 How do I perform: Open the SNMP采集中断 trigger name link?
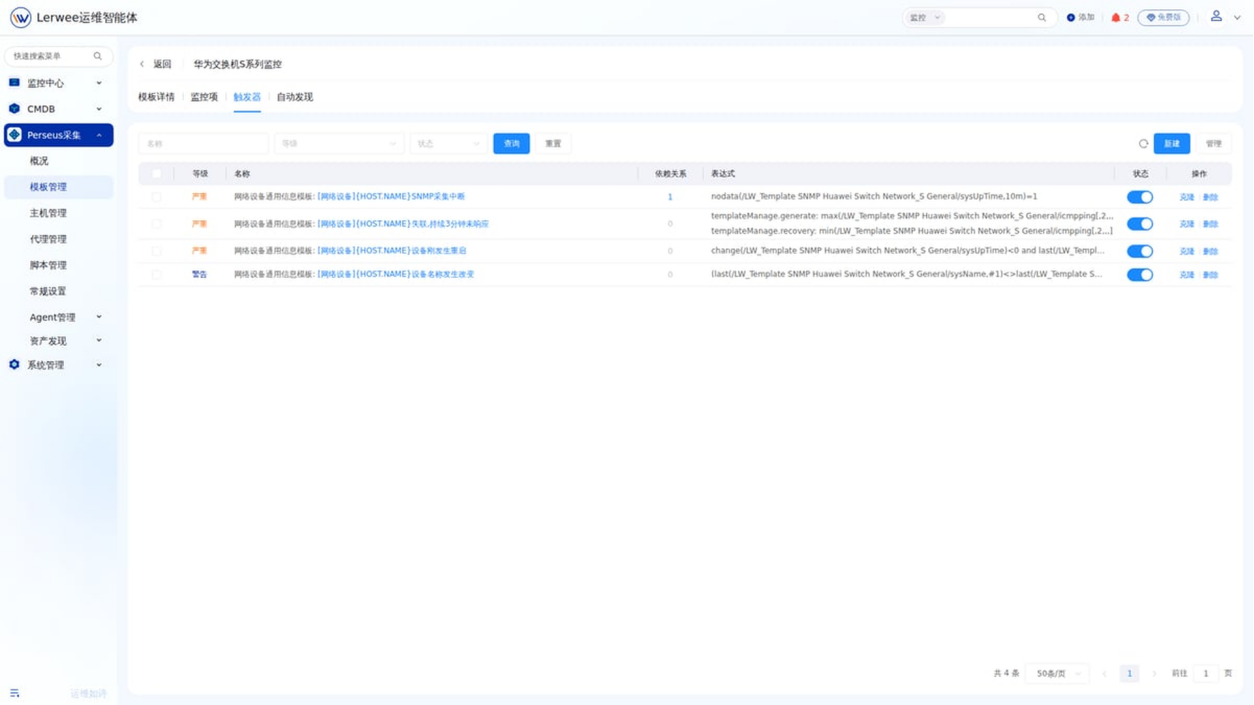pyautogui.click(x=391, y=197)
